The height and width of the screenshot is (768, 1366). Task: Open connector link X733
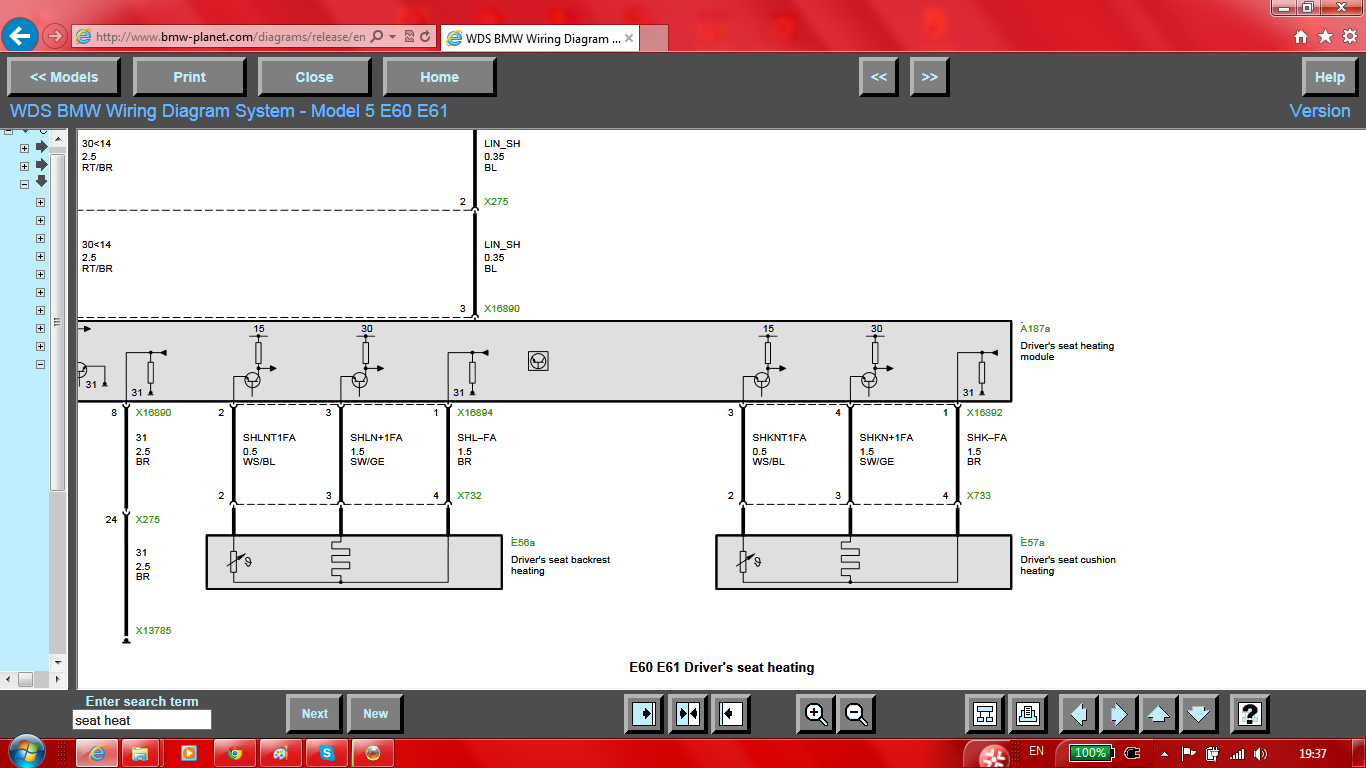click(x=978, y=495)
